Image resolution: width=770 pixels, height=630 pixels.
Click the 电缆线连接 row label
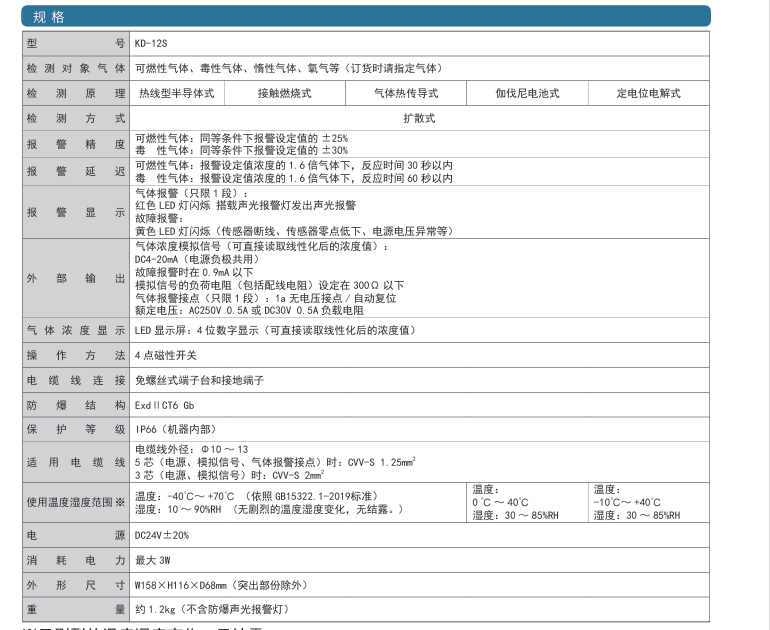click(76, 380)
